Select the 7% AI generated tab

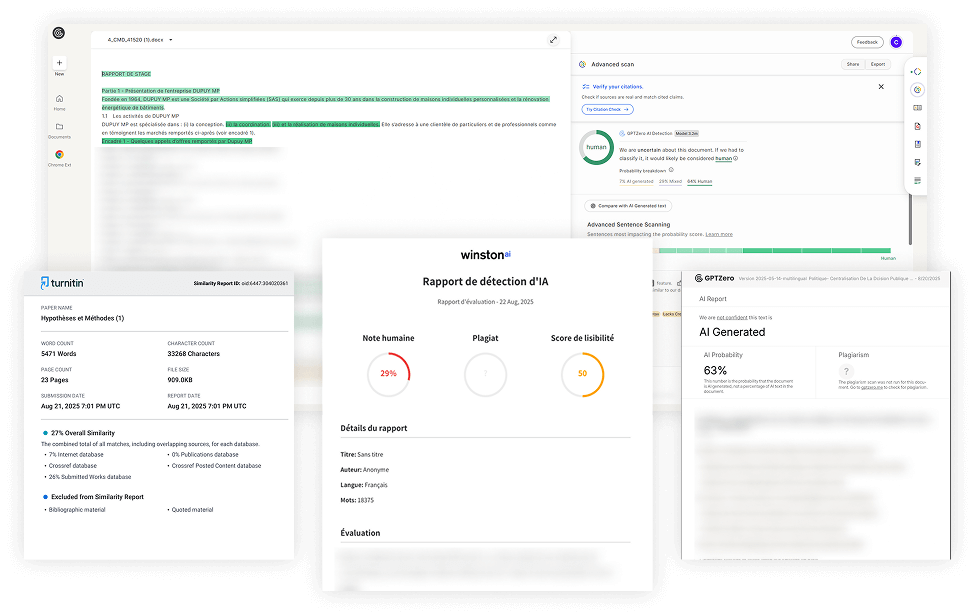(635, 181)
